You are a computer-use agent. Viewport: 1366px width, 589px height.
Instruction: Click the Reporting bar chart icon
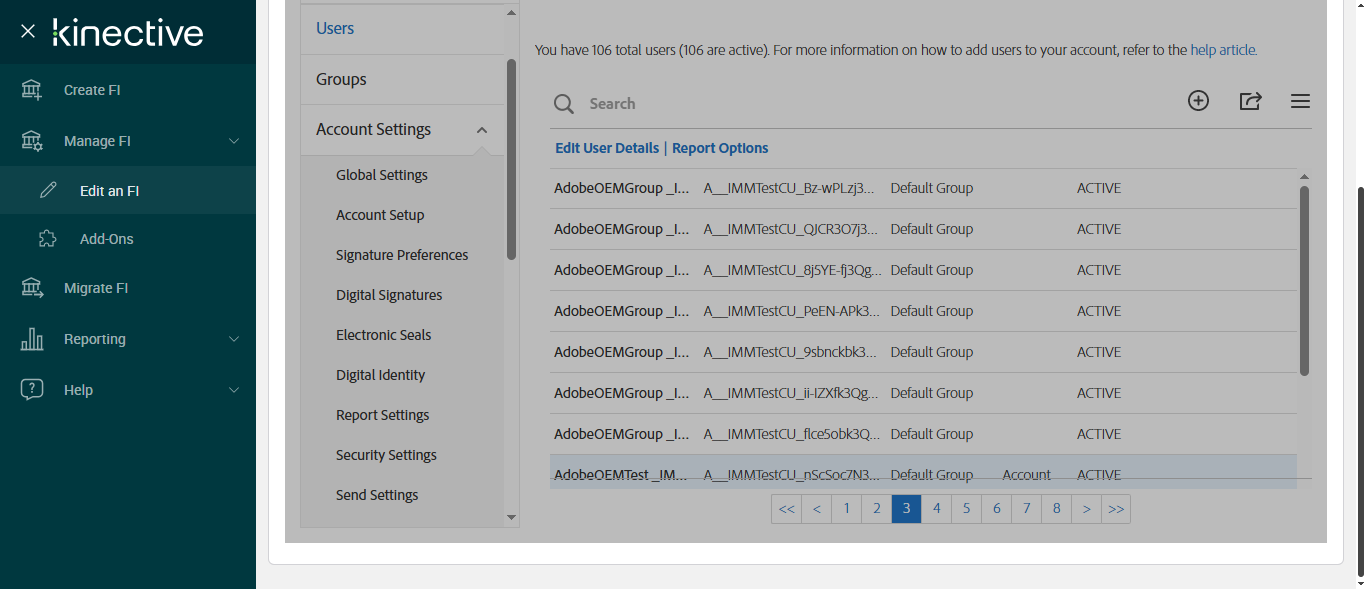tap(32, 339)
